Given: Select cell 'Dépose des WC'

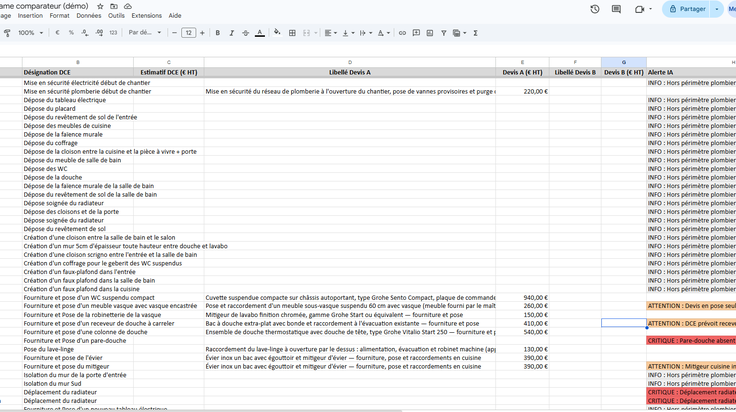Looking at the screenshot, I should tap(78, 168).
